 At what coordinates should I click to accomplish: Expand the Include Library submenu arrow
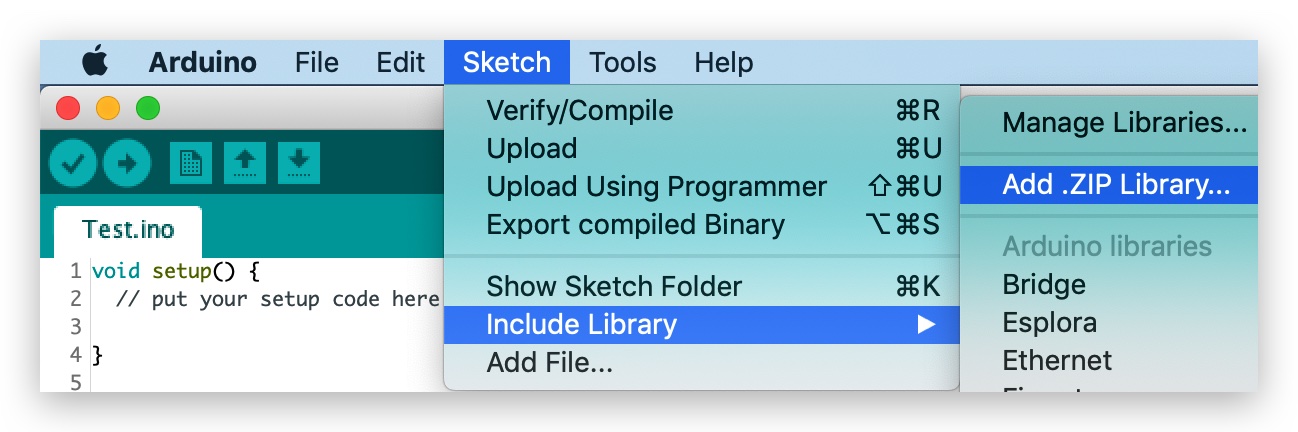coord(927,325)
